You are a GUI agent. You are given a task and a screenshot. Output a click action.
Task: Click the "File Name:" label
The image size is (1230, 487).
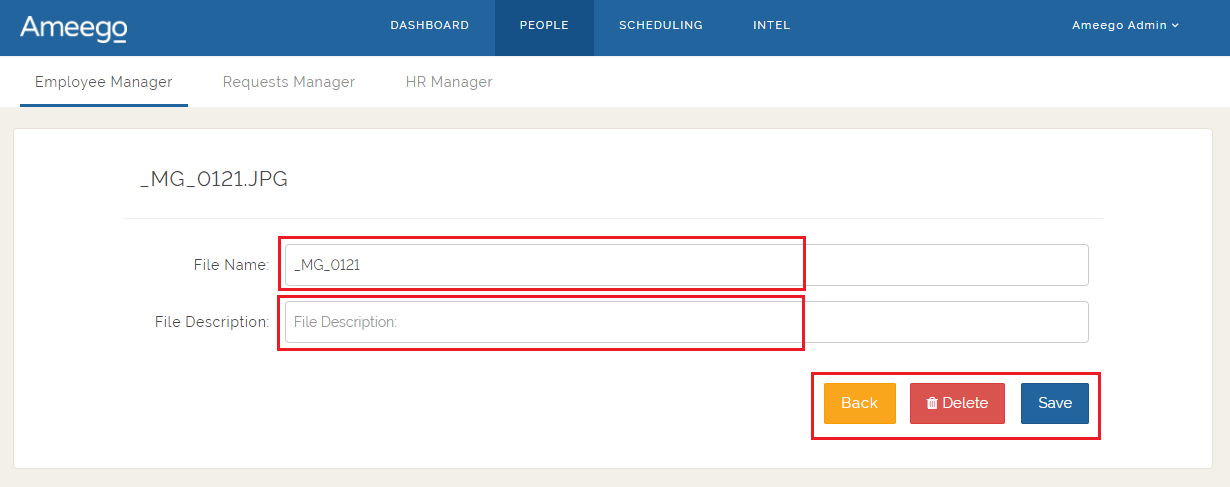tap(231, 265)
